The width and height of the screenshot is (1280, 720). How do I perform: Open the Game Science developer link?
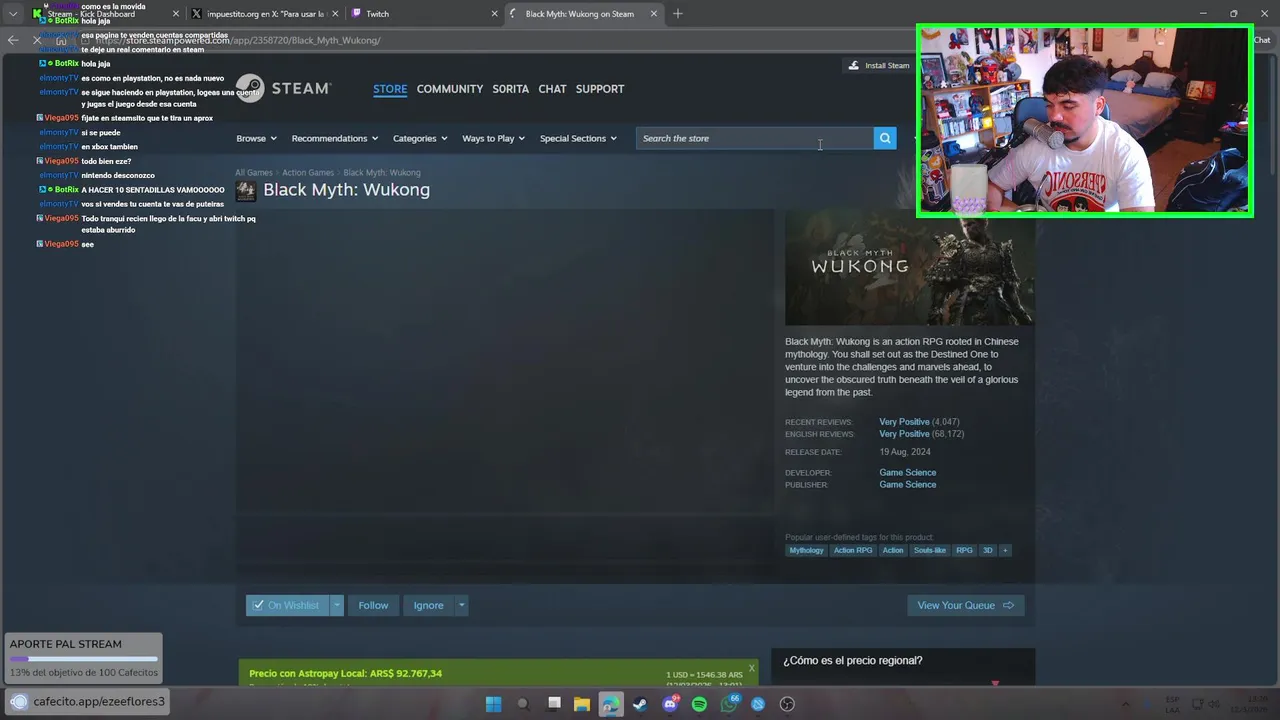click(x=908, y=472)
